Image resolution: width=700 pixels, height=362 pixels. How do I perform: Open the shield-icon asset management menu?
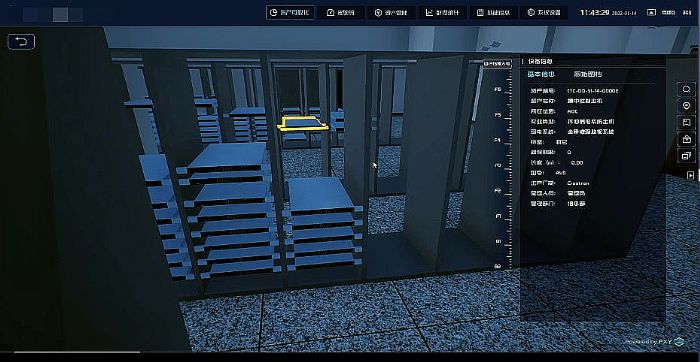click(391, 12)
